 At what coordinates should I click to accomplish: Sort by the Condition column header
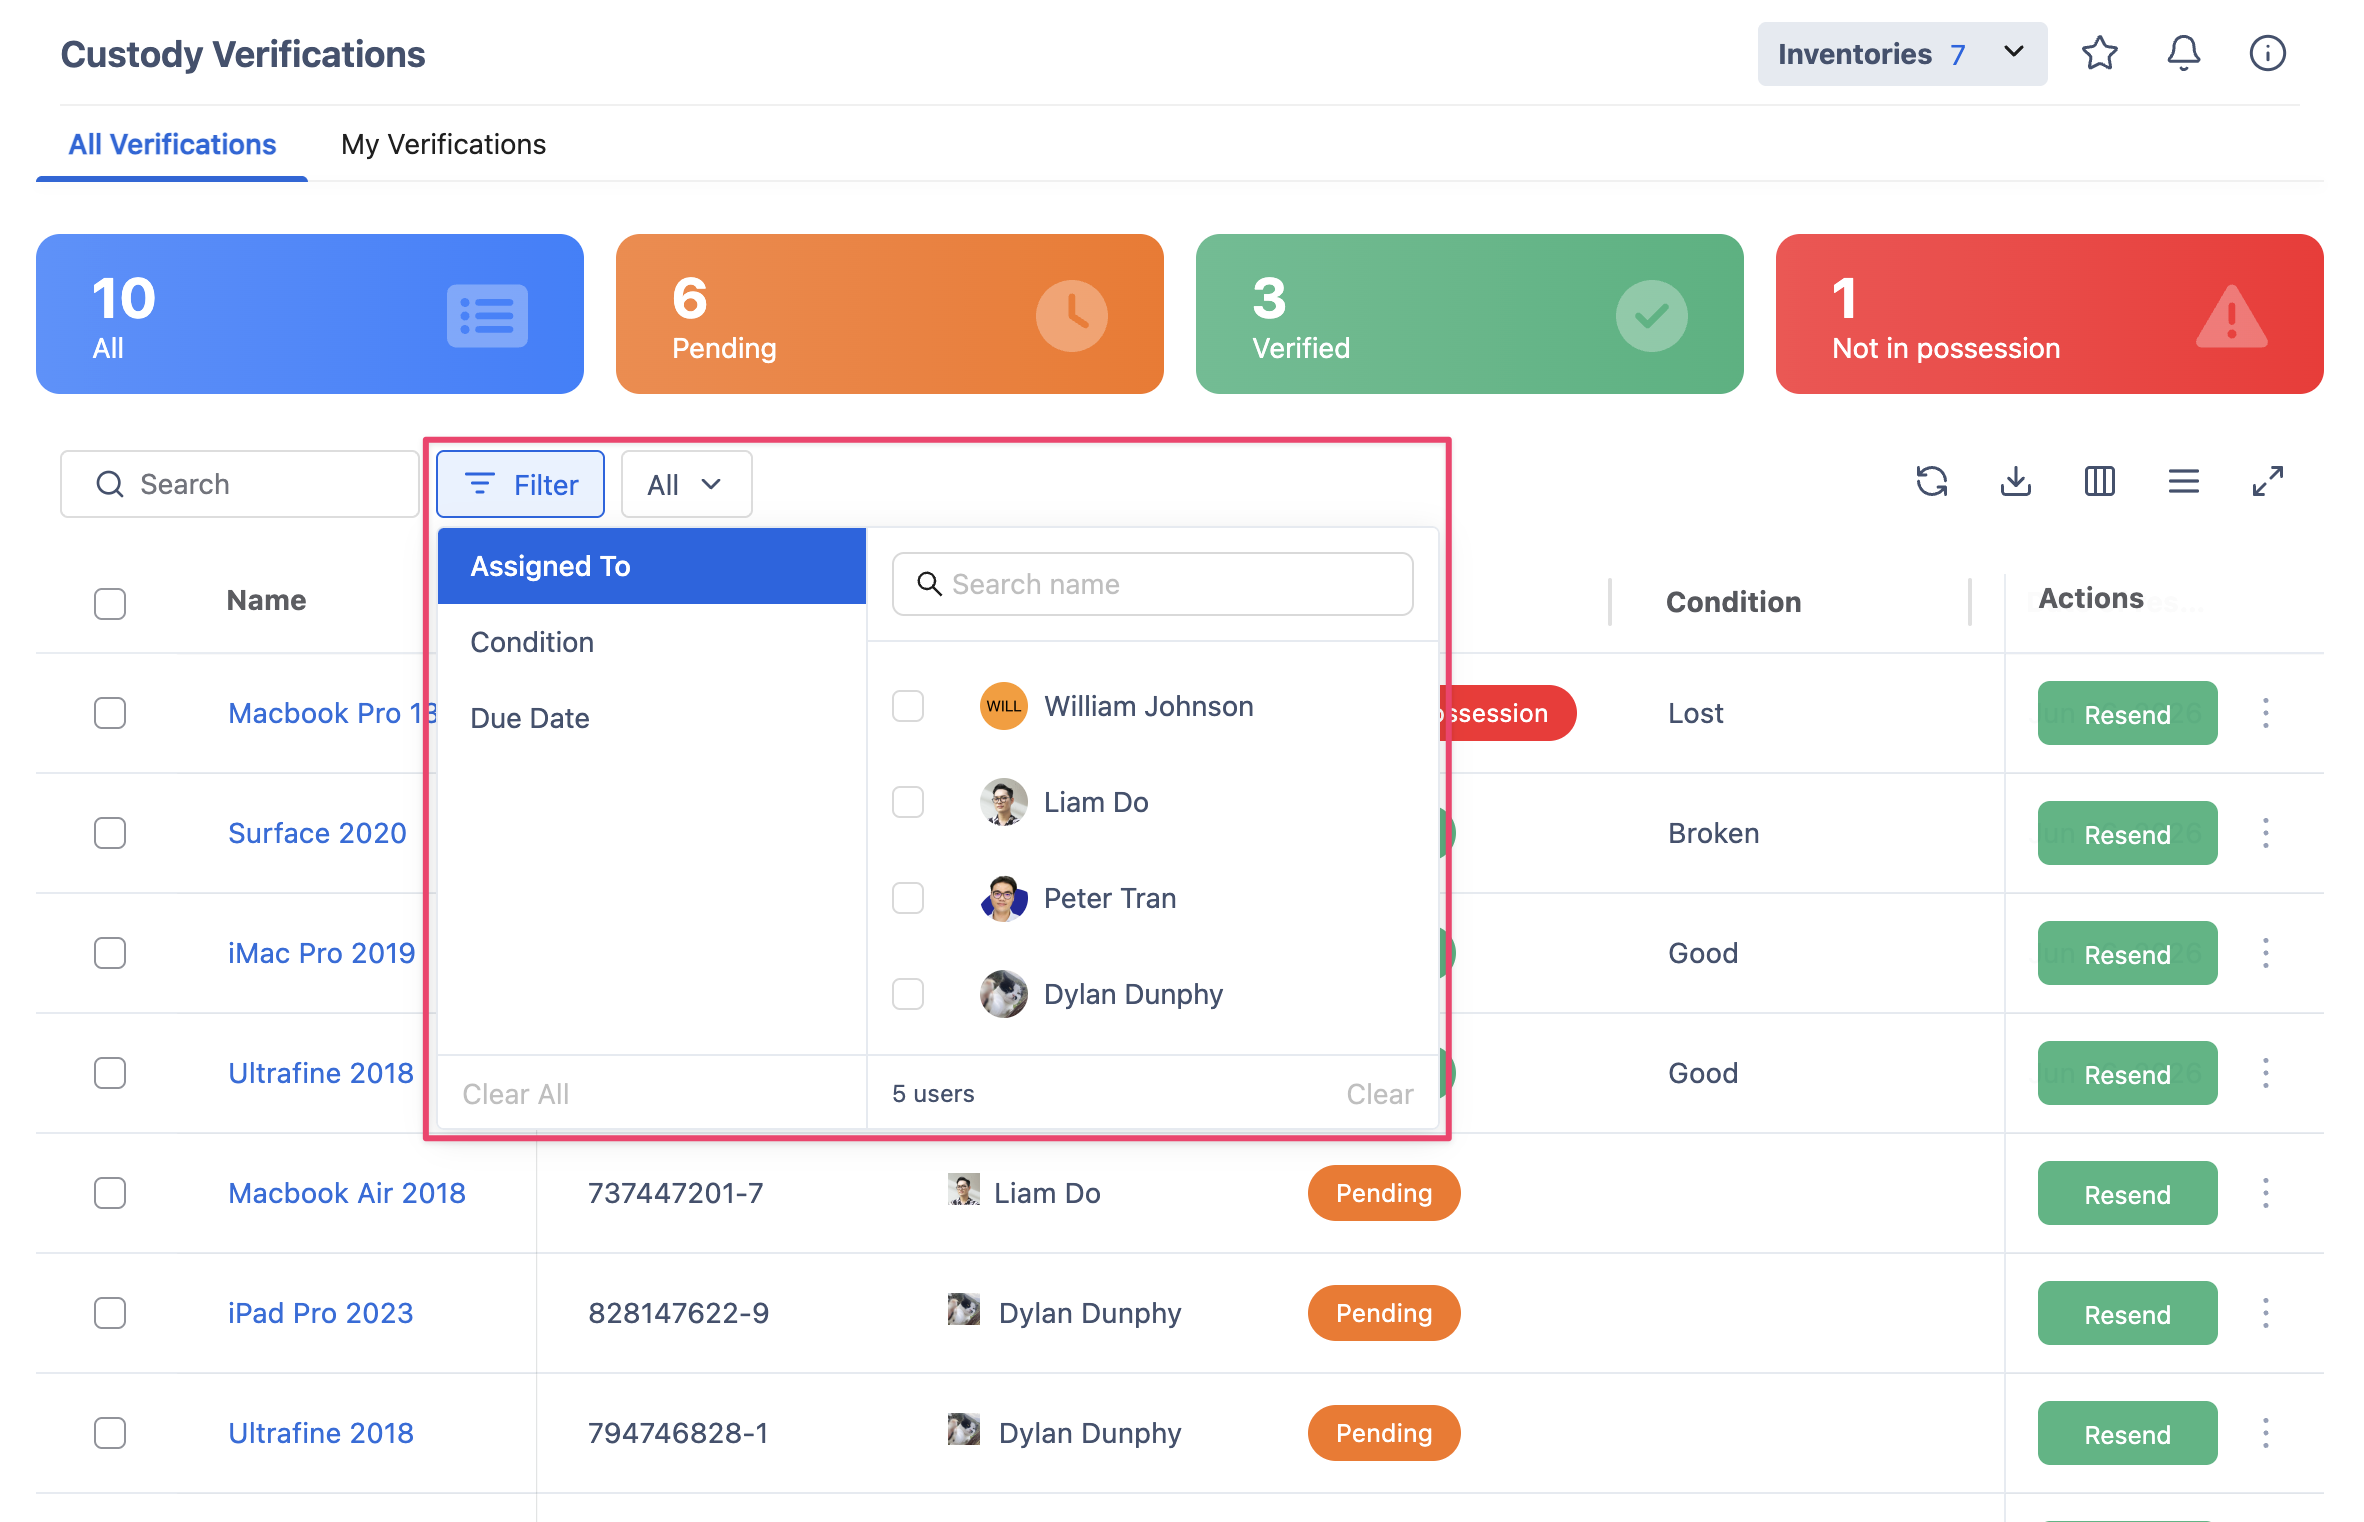tap(1733, 602)
